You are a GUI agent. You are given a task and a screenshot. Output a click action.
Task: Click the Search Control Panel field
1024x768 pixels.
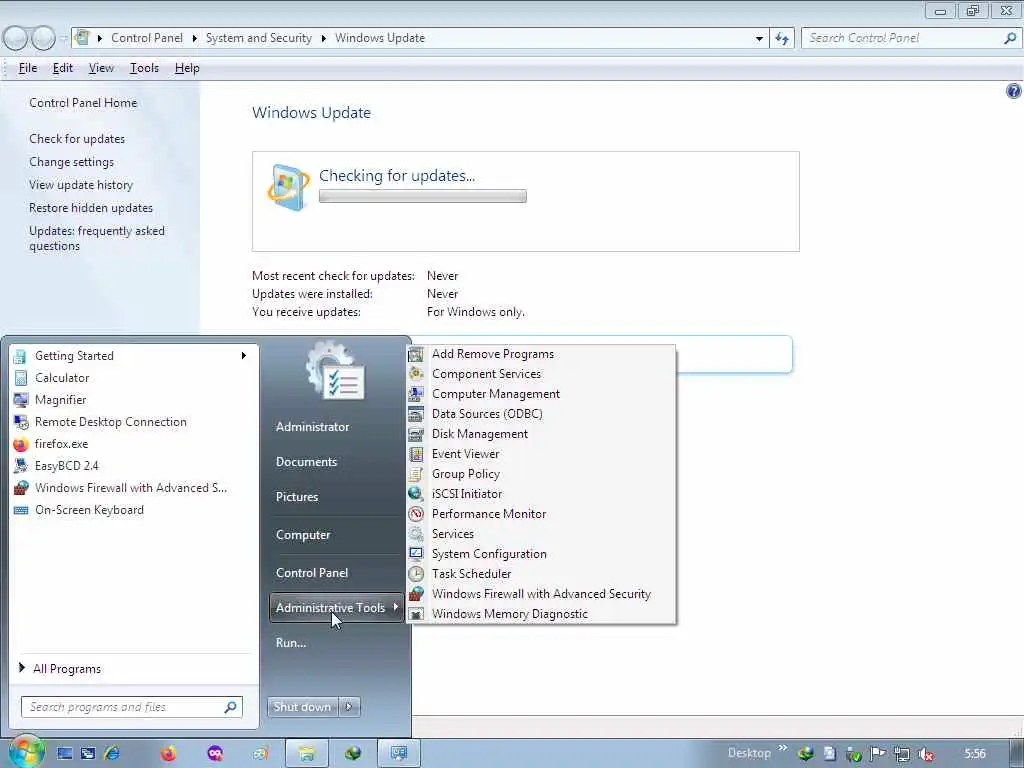click(912, 39)
